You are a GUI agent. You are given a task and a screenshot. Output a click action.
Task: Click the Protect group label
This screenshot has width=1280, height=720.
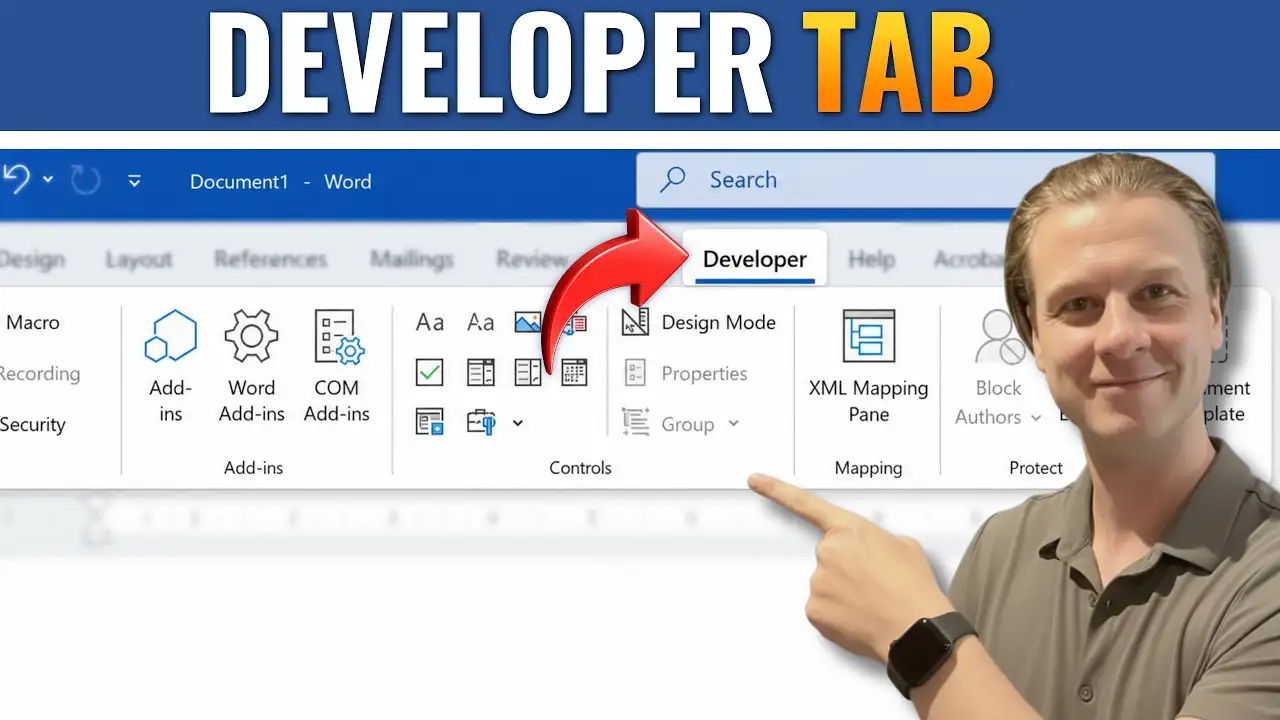(1036, 468)
